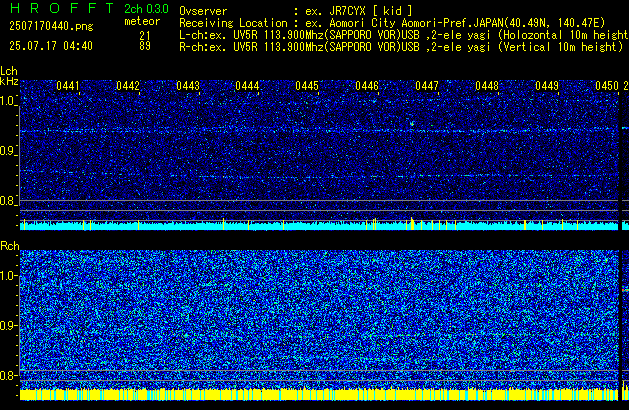
Task: Select the 0443 time marker
Action: [188, 86]
